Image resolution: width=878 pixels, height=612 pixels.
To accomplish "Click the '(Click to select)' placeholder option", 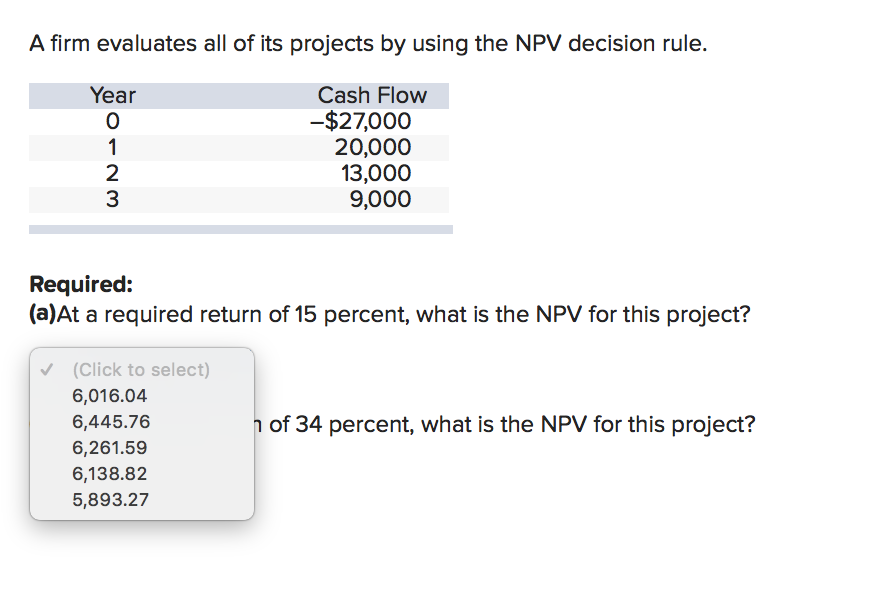I will click(x=141, y=370).
